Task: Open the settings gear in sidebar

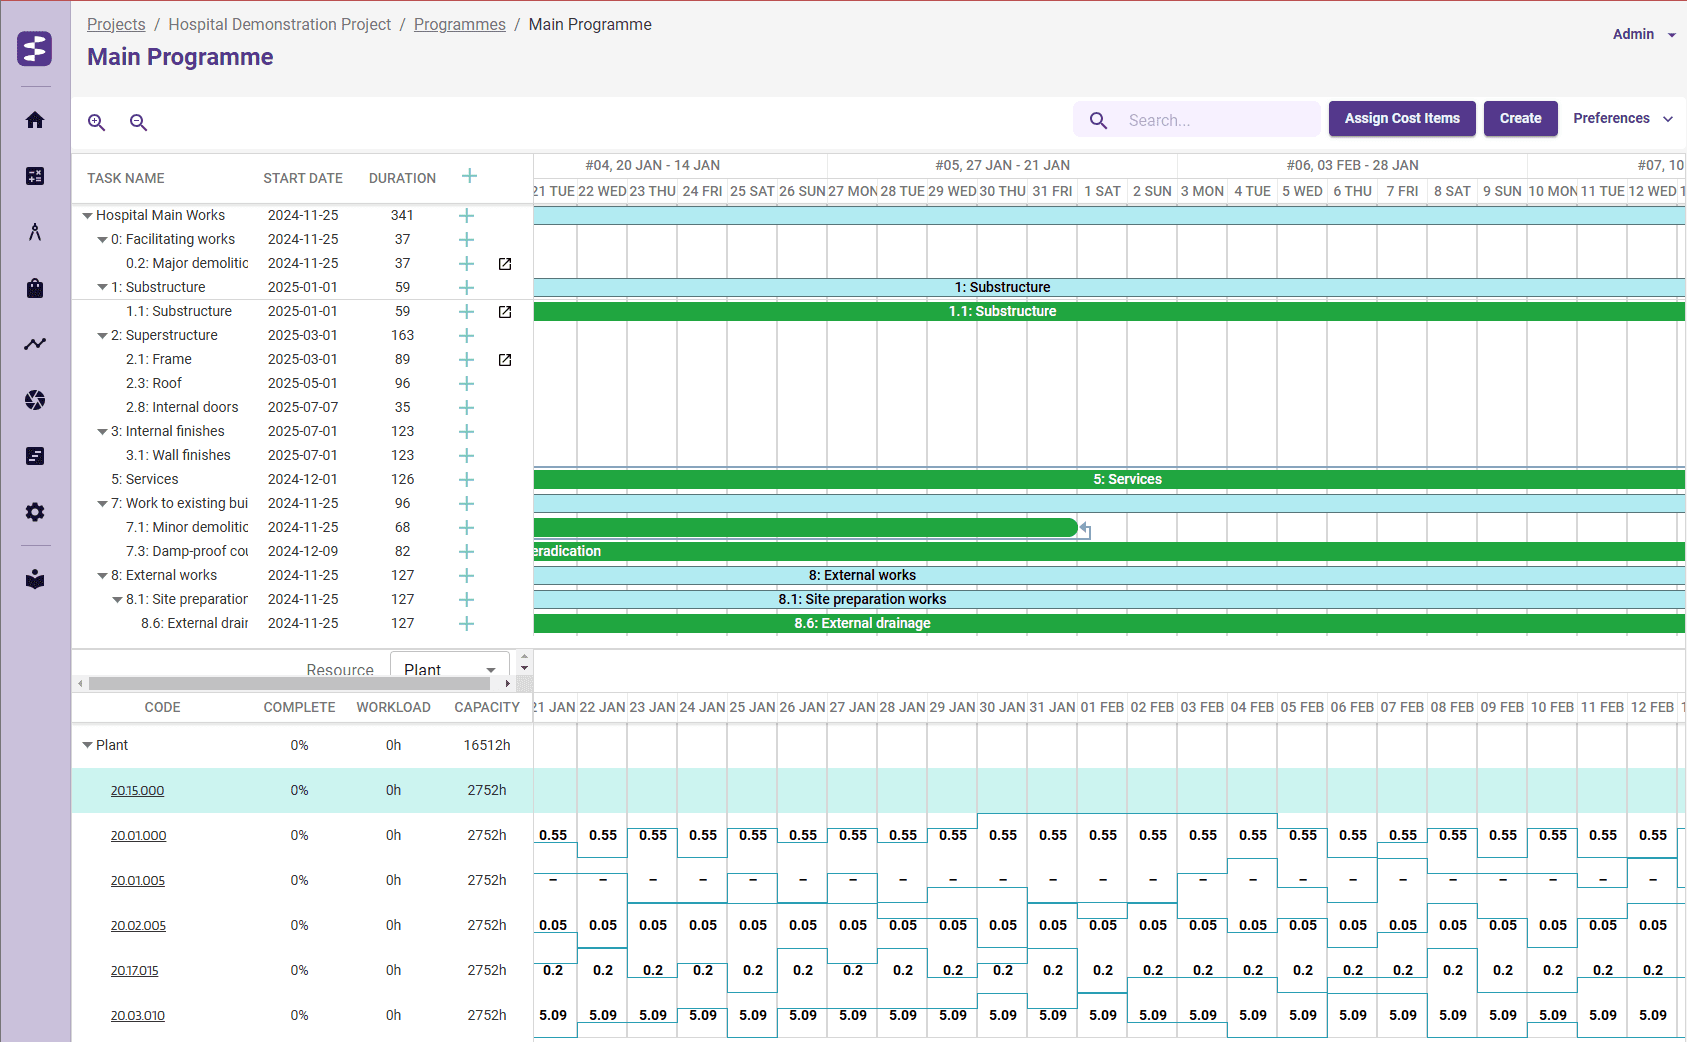Action: pos(35,512)
